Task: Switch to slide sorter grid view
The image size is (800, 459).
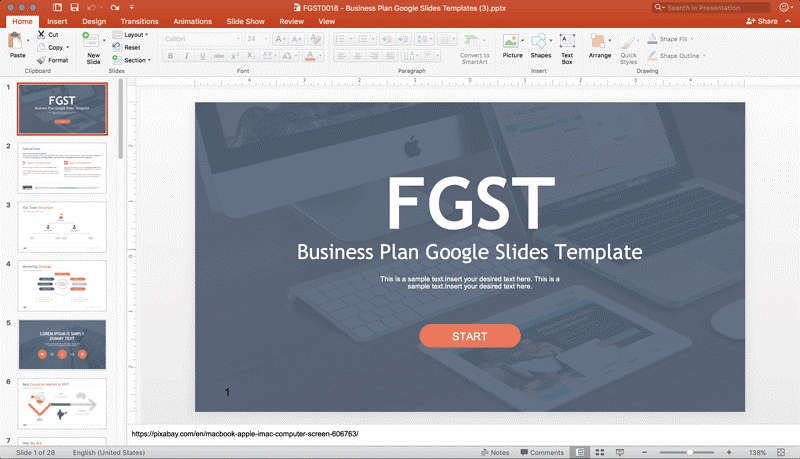Action: click(x=600, y=452)
